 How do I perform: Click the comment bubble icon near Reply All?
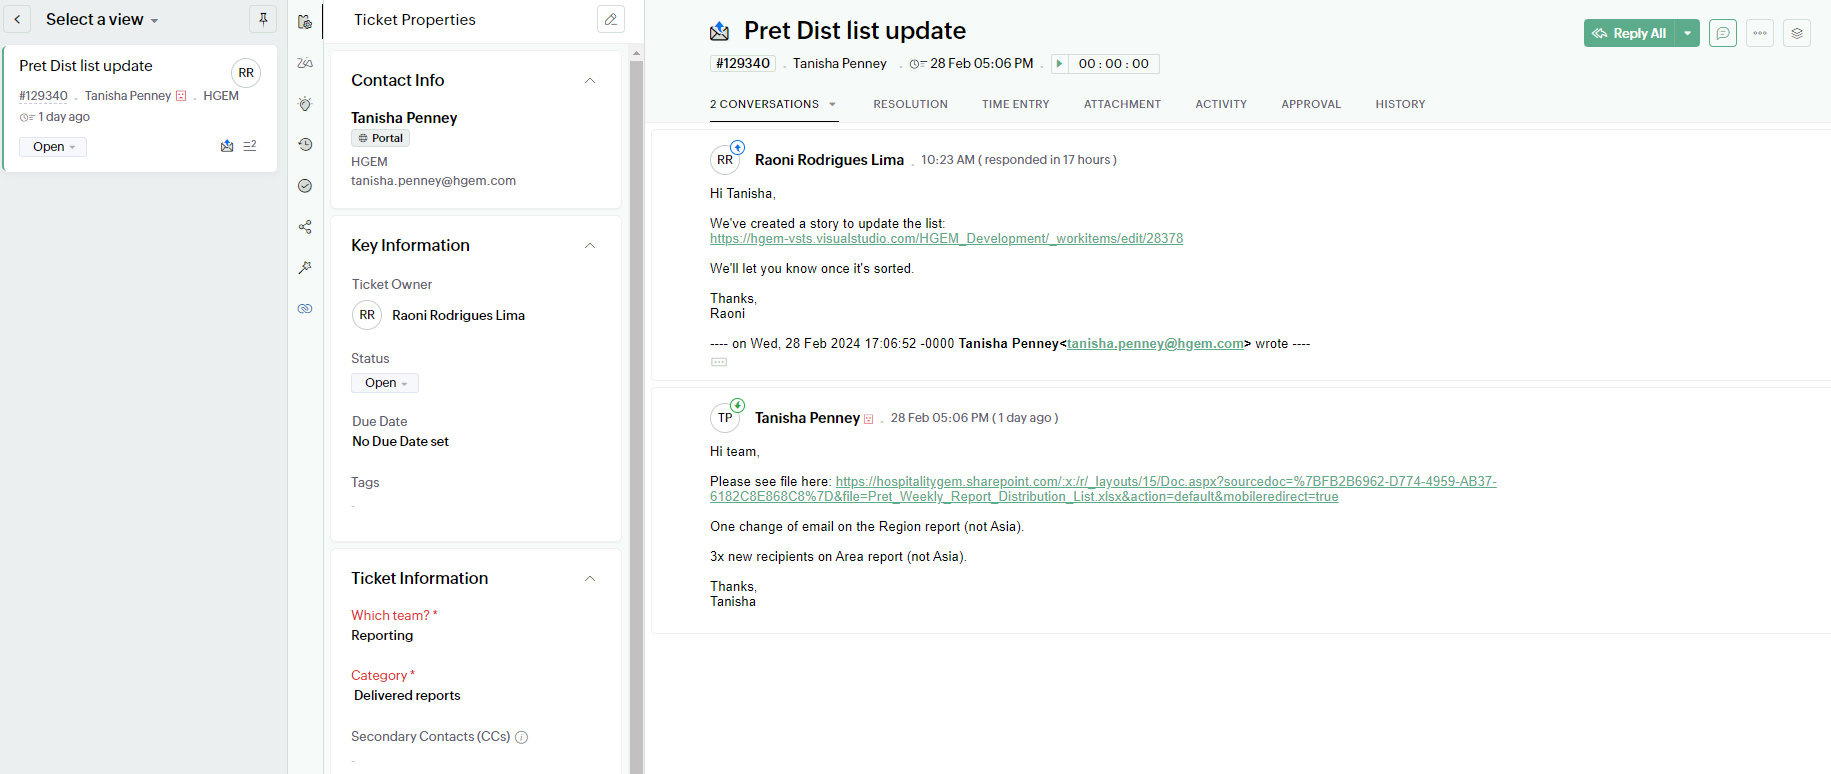(x=1722, y=33)
